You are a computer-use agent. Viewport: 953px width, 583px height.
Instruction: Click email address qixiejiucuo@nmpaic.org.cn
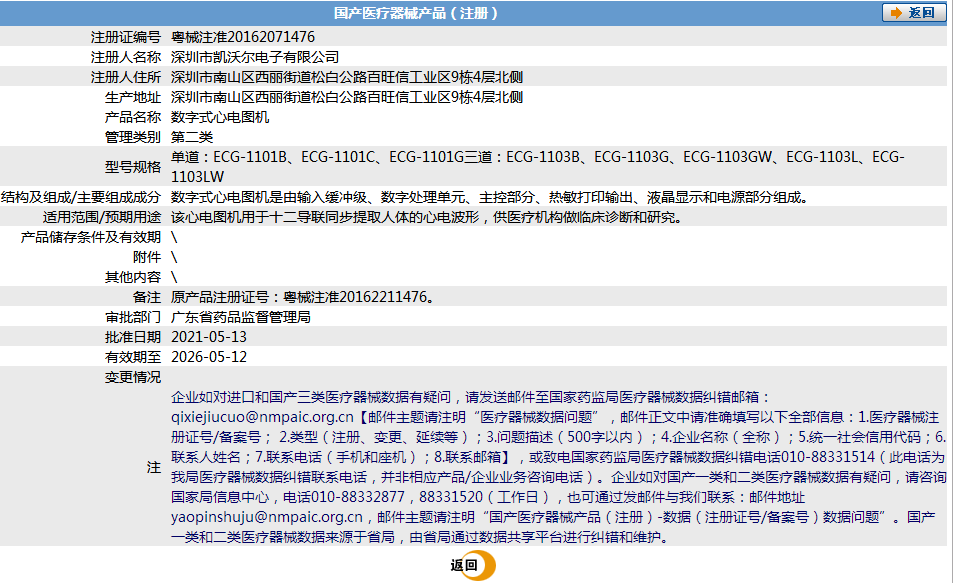(263, 417)
